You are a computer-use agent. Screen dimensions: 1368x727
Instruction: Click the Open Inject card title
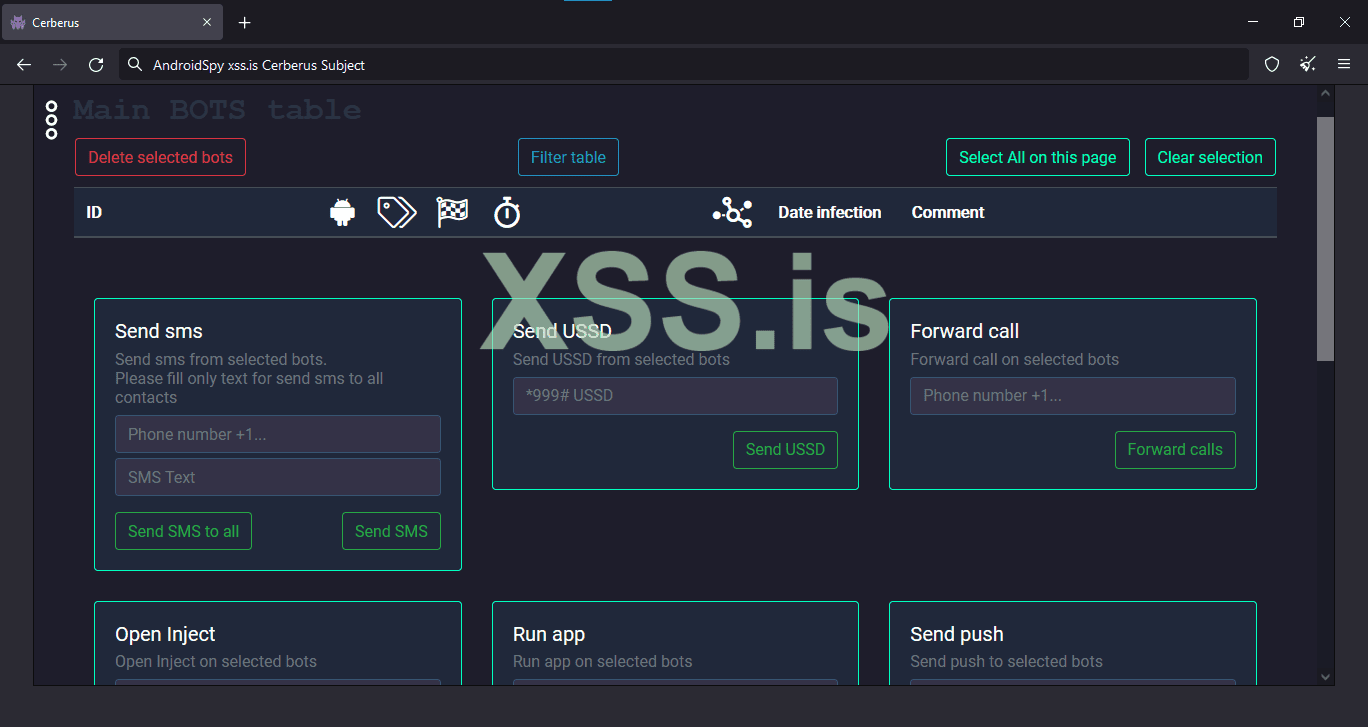coord(165,634)
